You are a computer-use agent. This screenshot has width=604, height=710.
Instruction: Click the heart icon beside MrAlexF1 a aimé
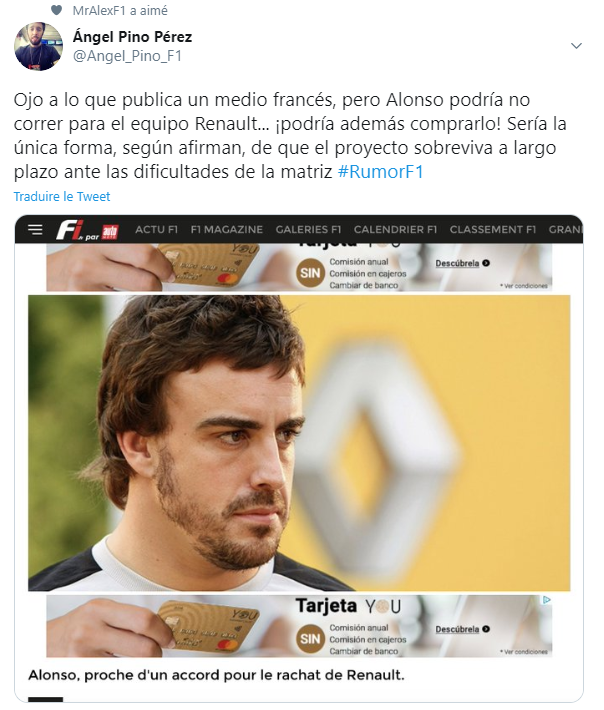tap(56, 10)
